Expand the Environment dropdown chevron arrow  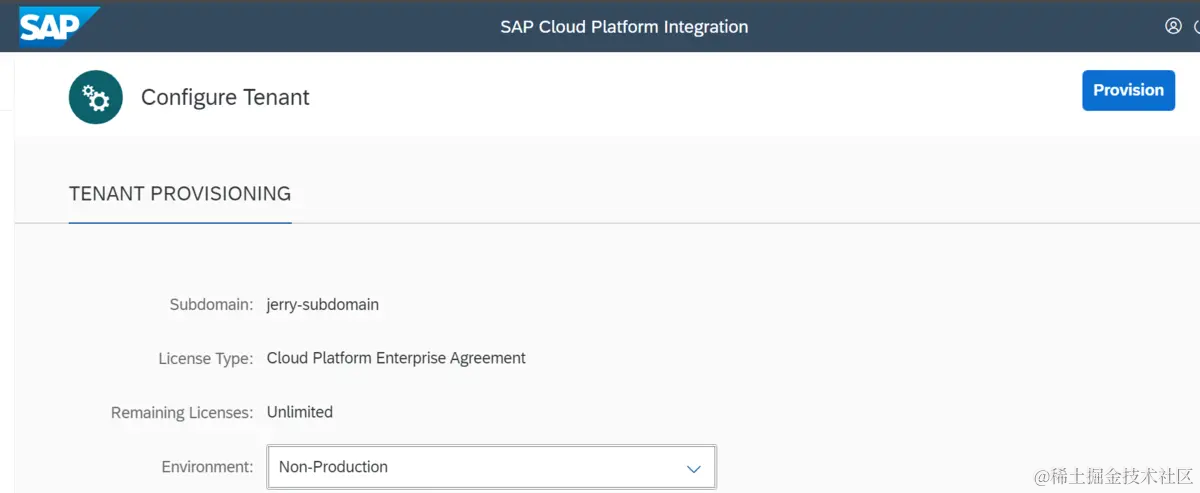tap(693, 468)
